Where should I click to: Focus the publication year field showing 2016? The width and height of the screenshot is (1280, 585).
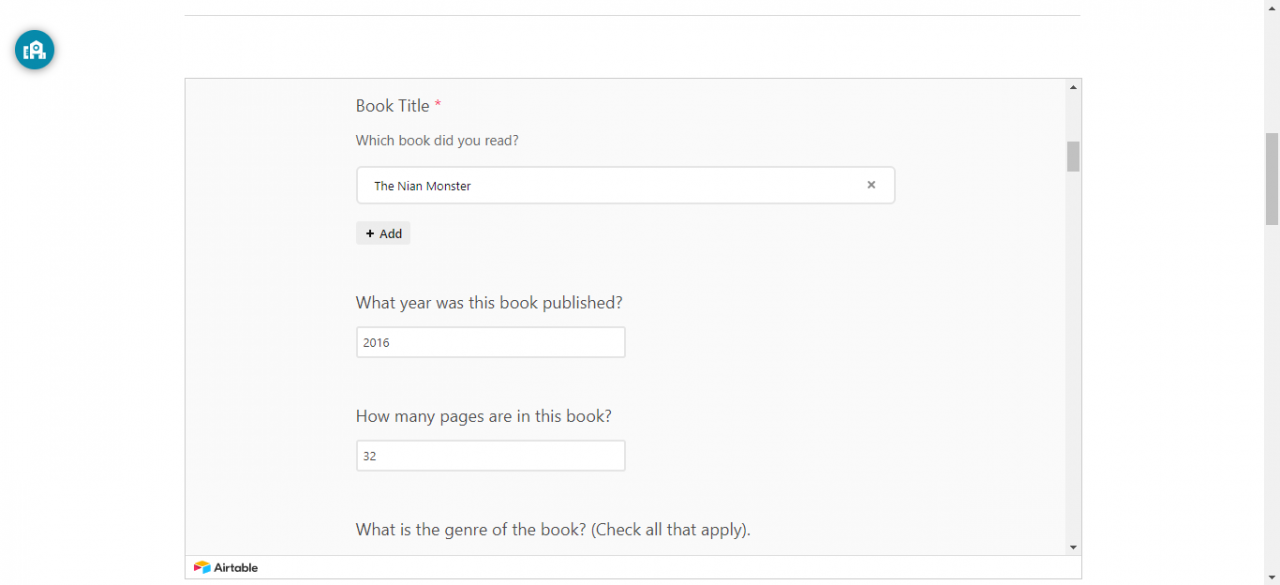[490, 342]
